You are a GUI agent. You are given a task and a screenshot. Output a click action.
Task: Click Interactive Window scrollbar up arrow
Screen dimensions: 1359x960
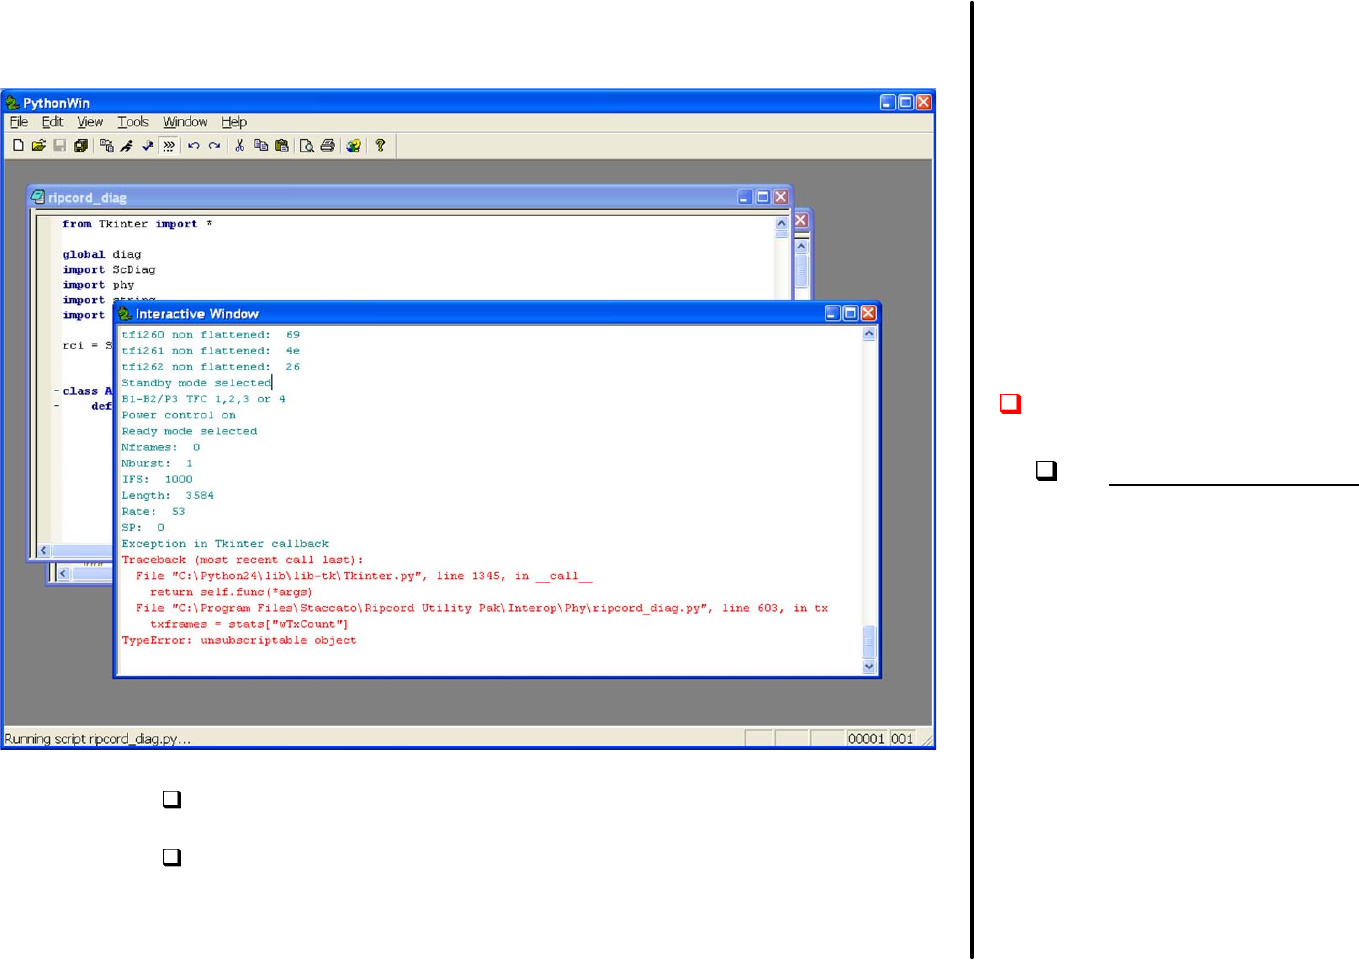coord(869,334)
